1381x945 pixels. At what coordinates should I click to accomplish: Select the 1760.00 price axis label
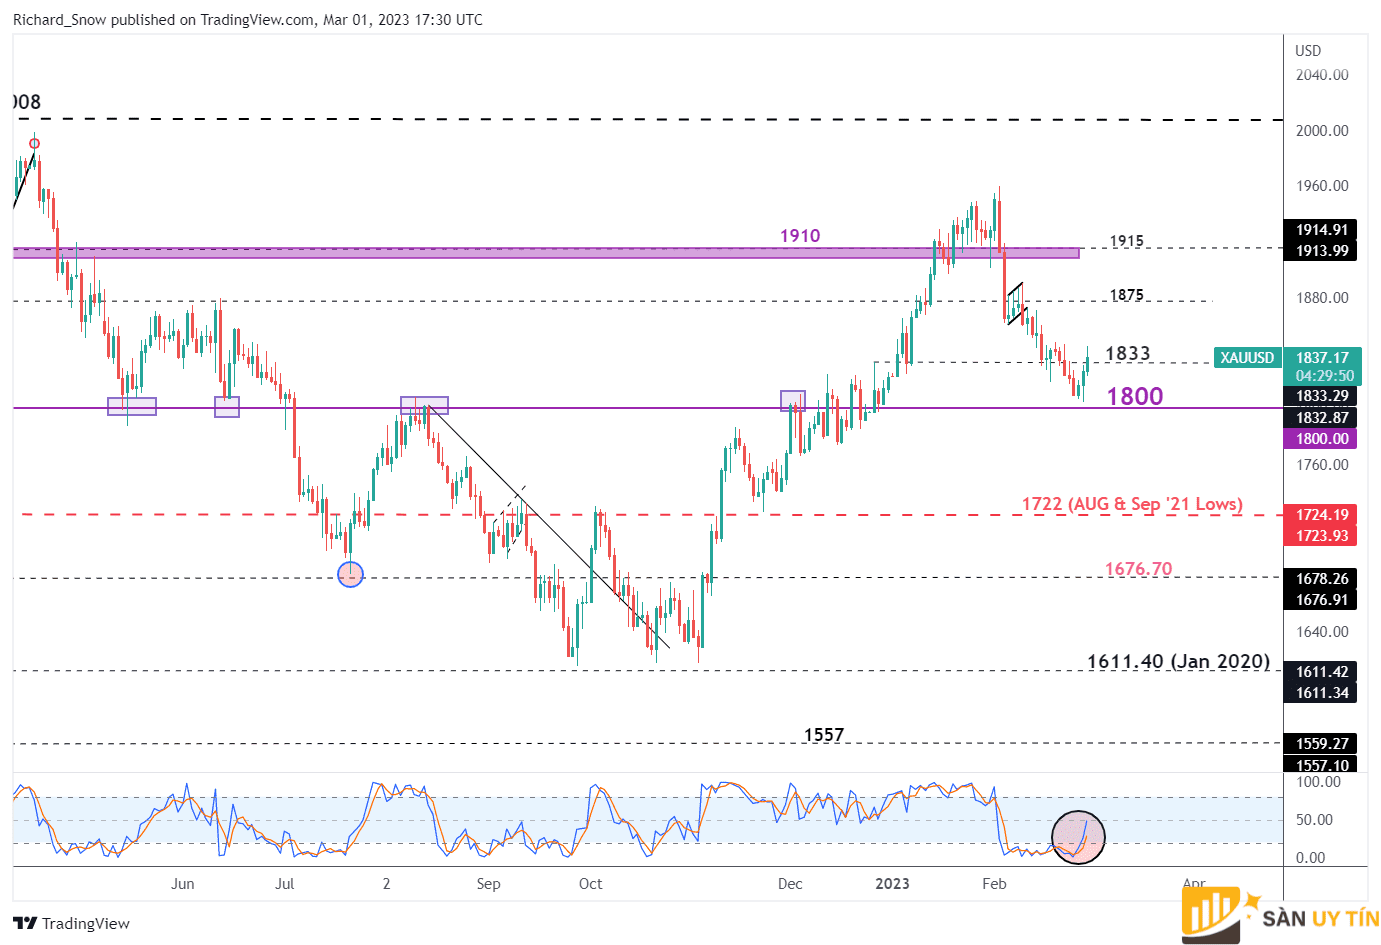[1322, 465]
